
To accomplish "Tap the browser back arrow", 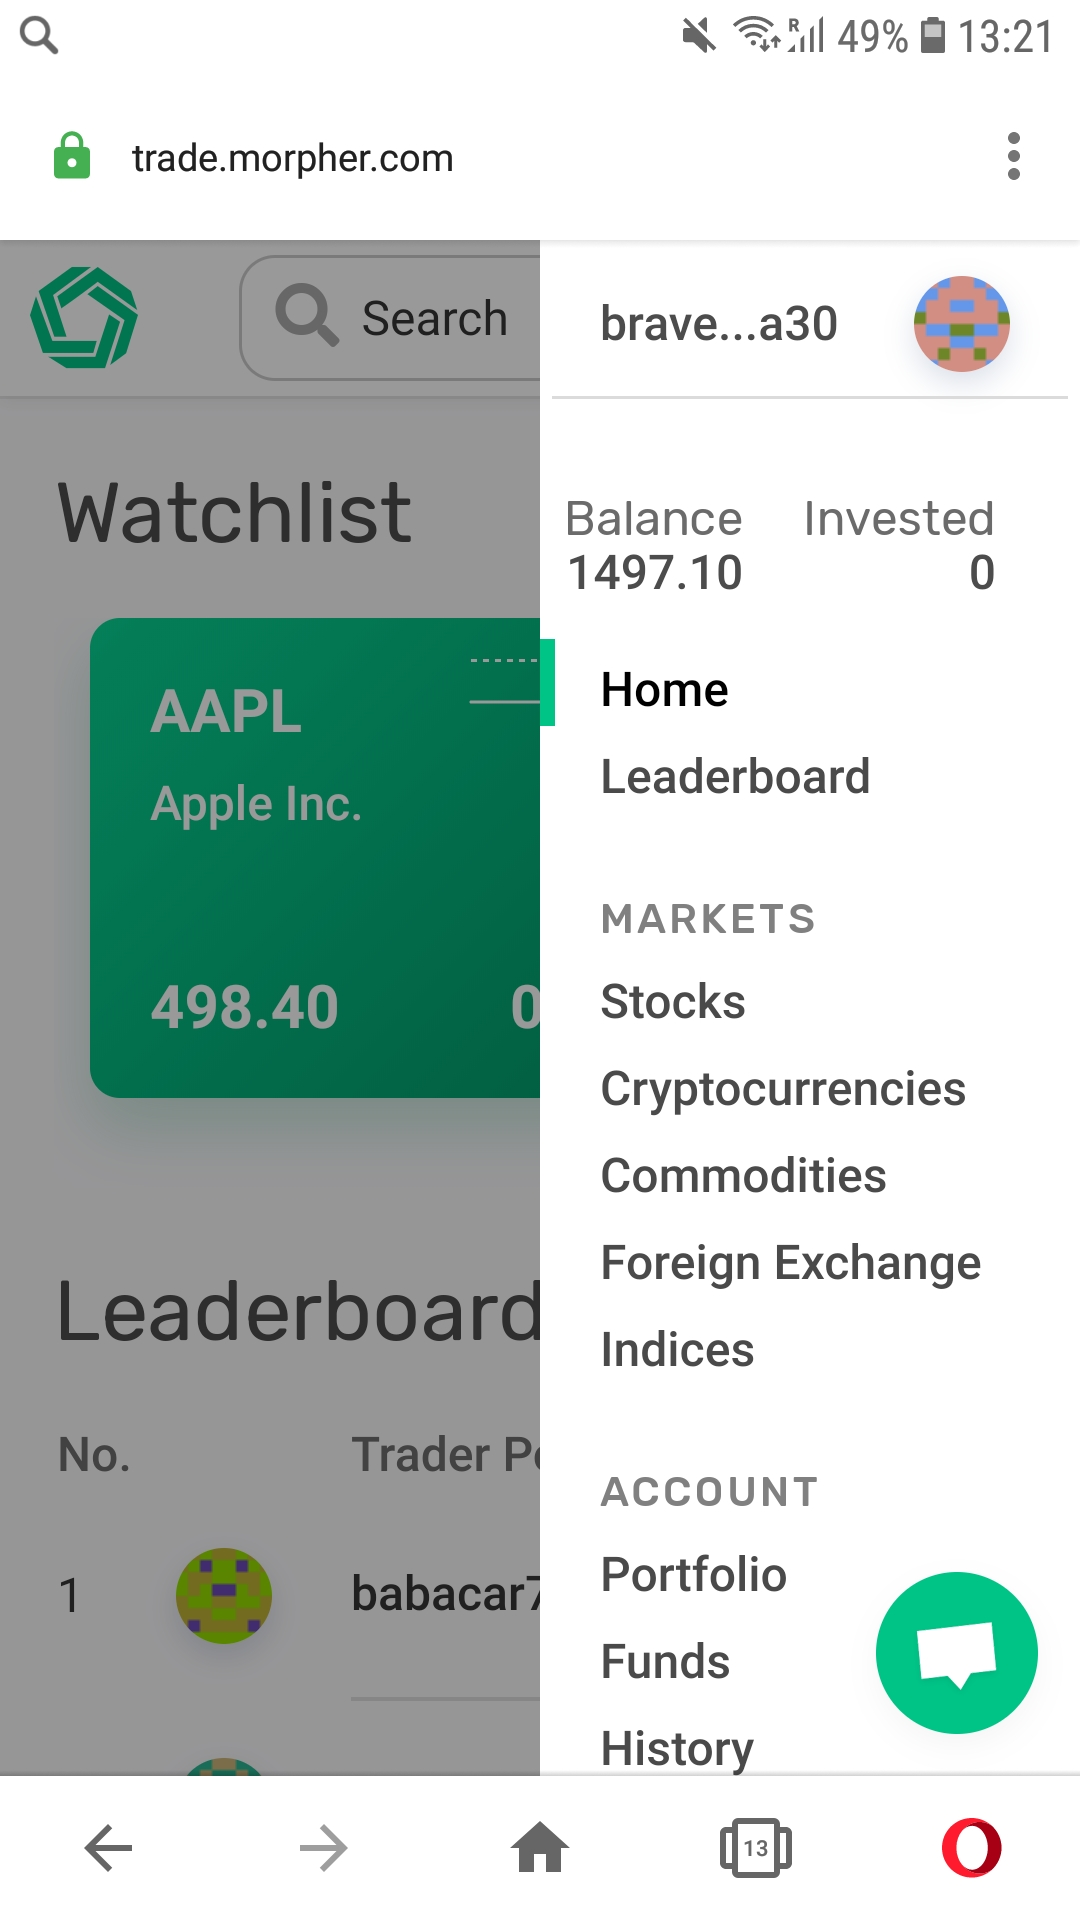I will (108, 1848).
